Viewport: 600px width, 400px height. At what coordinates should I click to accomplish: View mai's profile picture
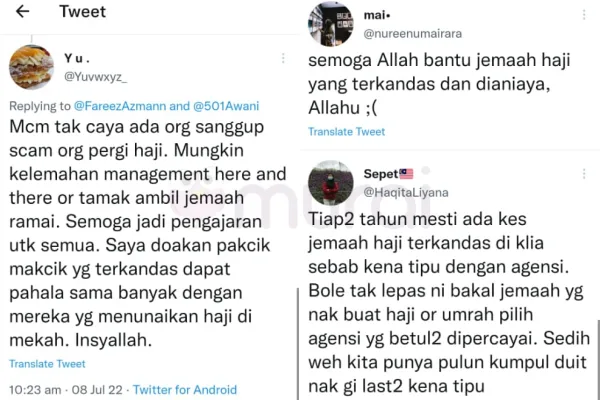point(331,24)
